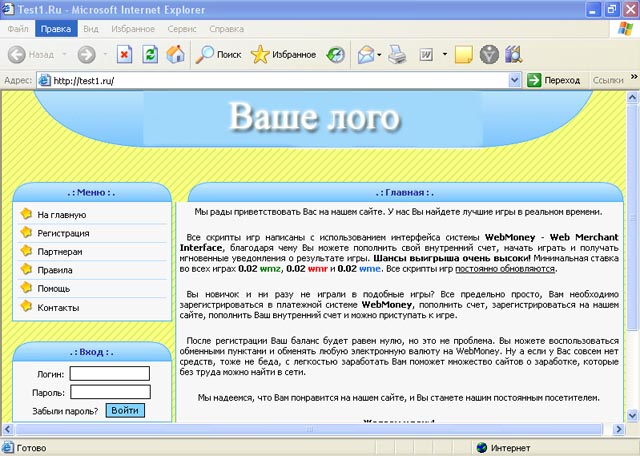Open Favorites (Избранное) star button

click(283, 54)
